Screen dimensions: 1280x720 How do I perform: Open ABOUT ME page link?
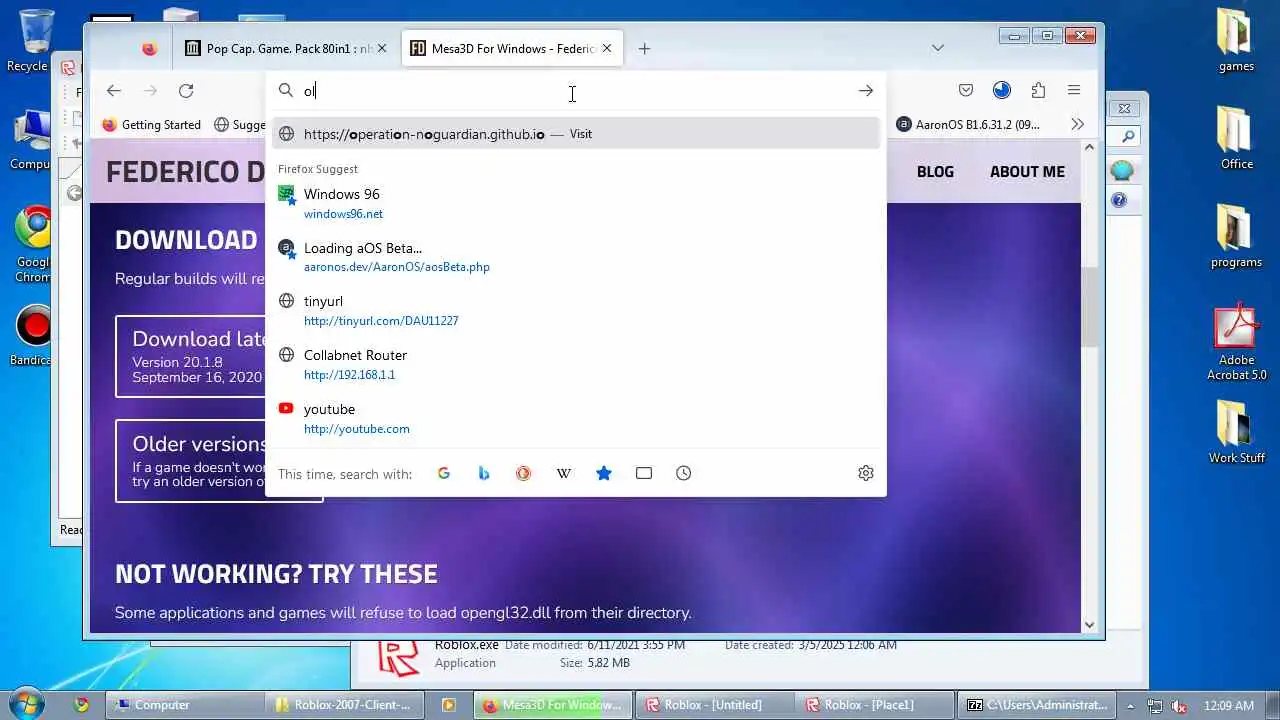pyautogui.click(x=1027, y=172)
